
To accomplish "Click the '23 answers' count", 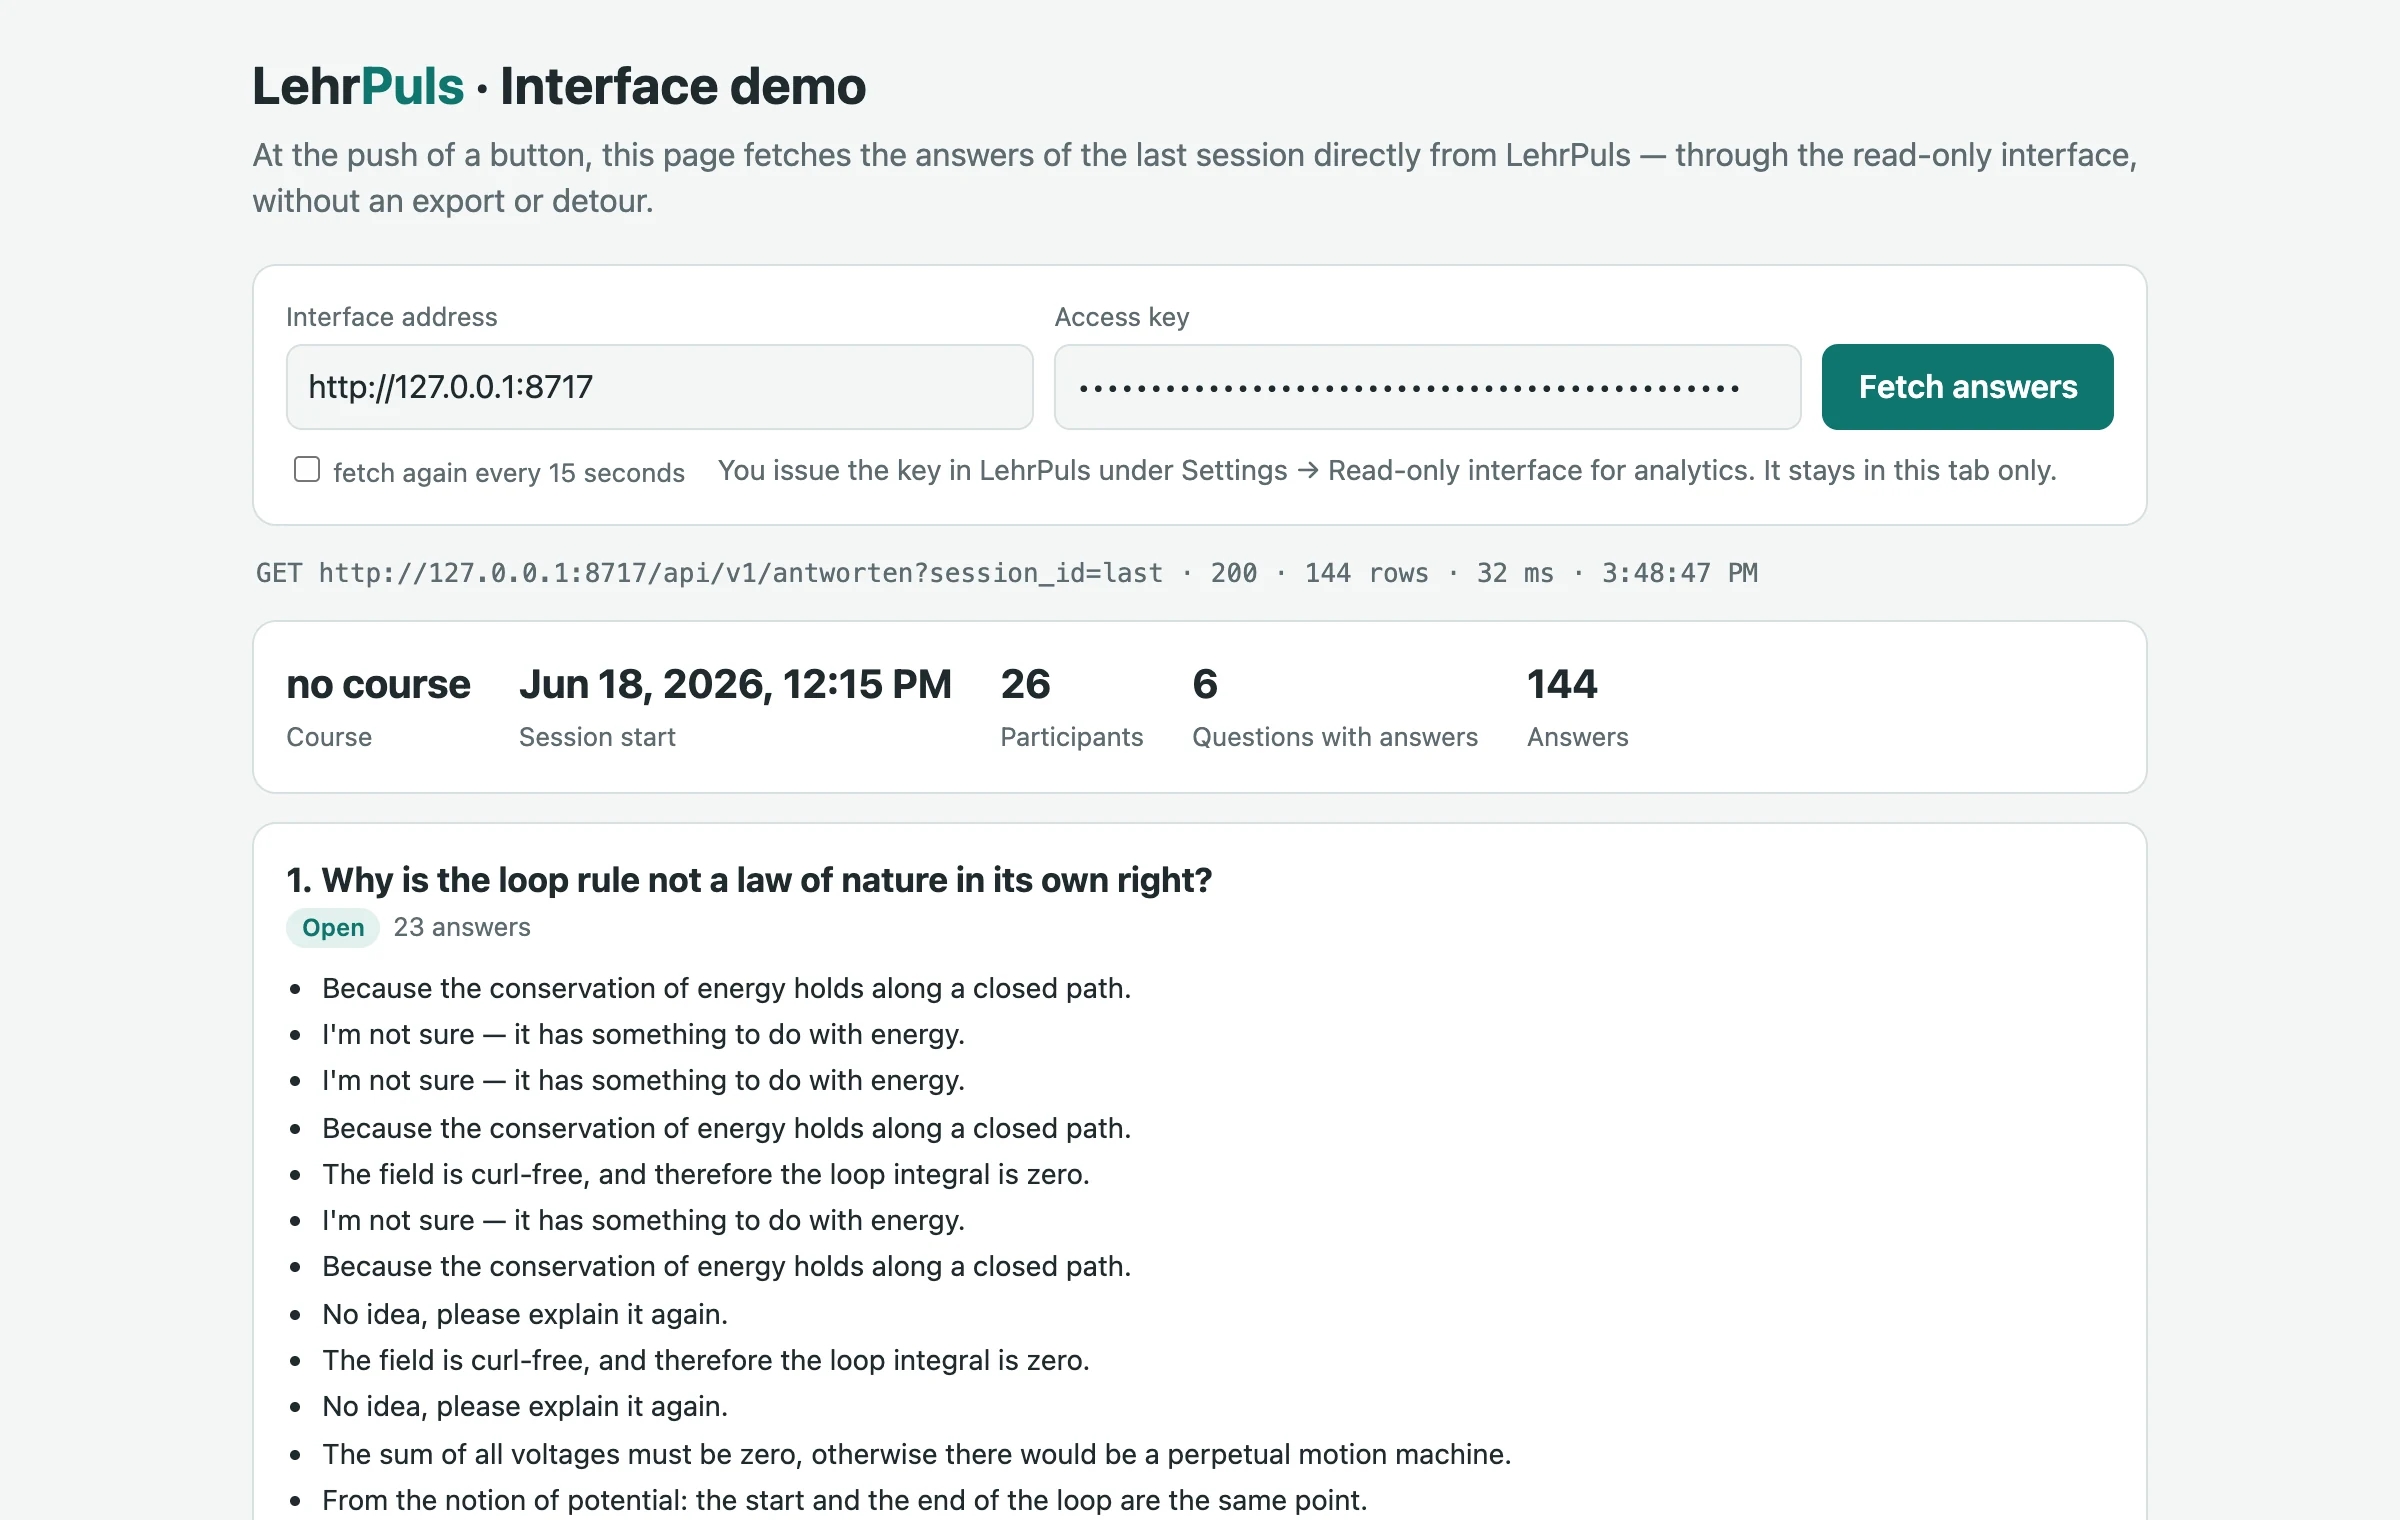I will (x=462, y=928).
